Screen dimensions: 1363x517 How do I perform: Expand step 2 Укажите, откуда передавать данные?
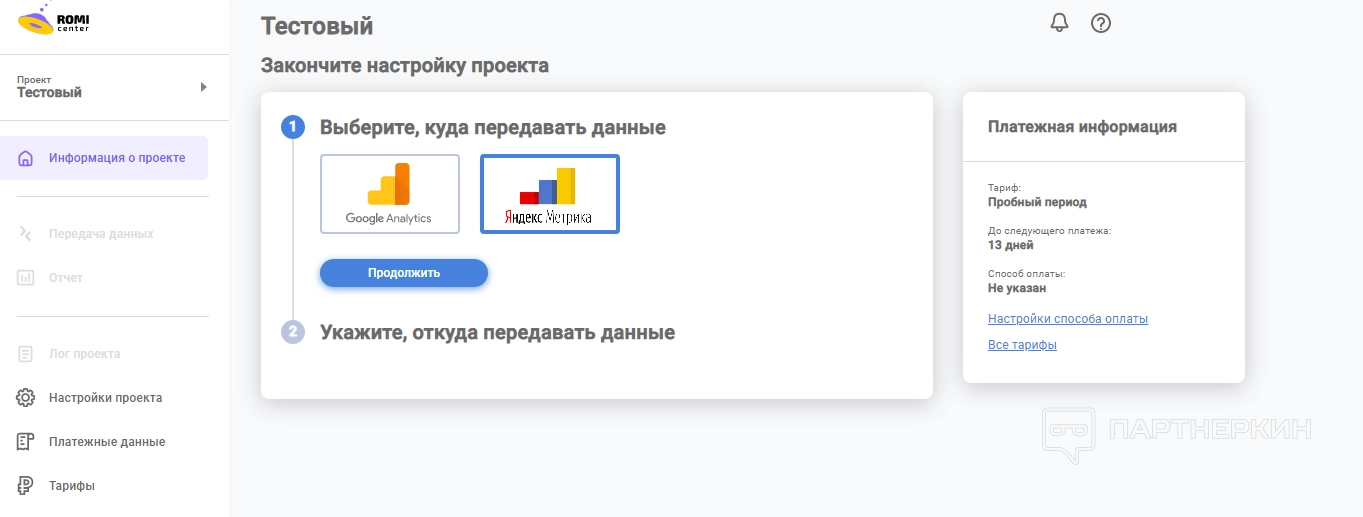497,332
